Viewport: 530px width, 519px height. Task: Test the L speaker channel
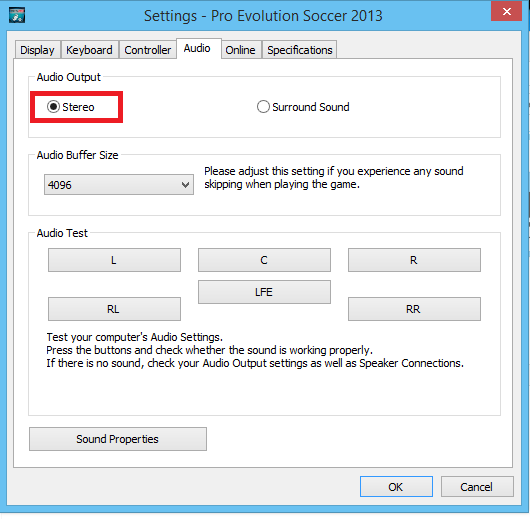(114, 260)
